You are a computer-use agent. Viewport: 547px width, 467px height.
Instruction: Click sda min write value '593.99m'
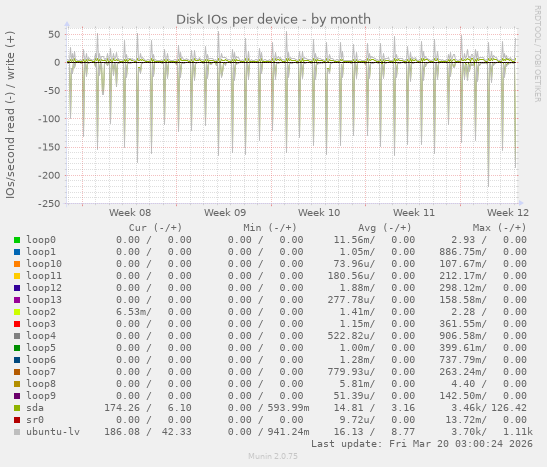pos(289,408)
